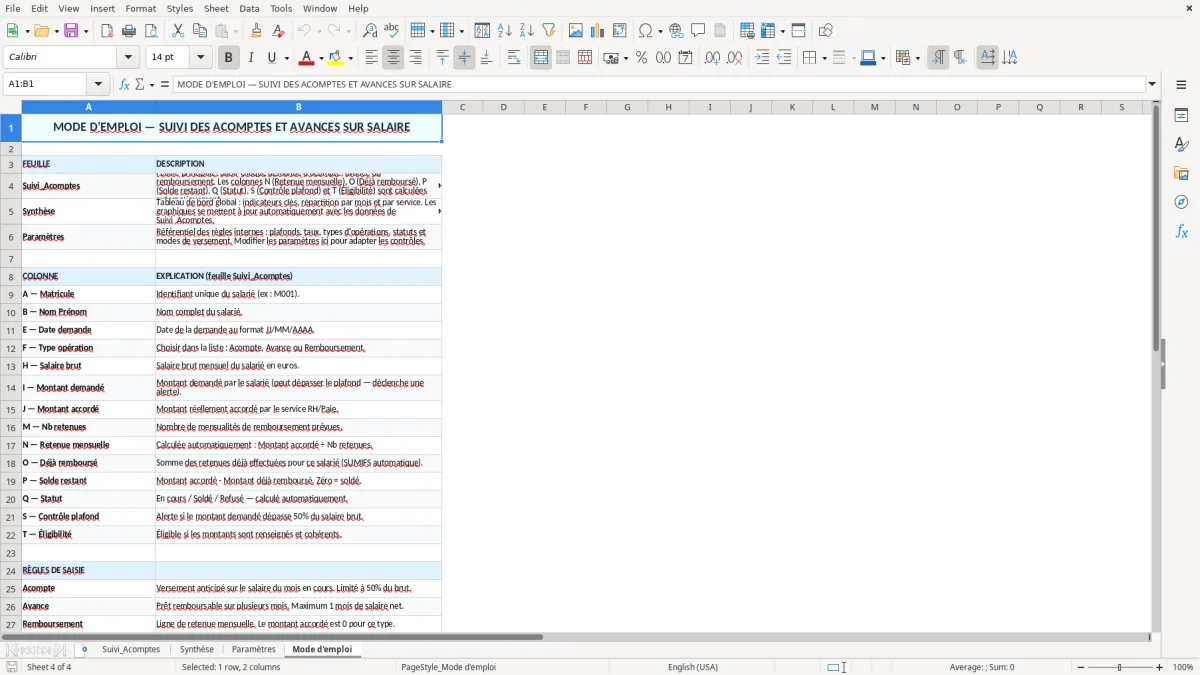Viewport: 1200px width, 675px height.
Task: Click the Insert Special Character omega icon
Action: 646,31
